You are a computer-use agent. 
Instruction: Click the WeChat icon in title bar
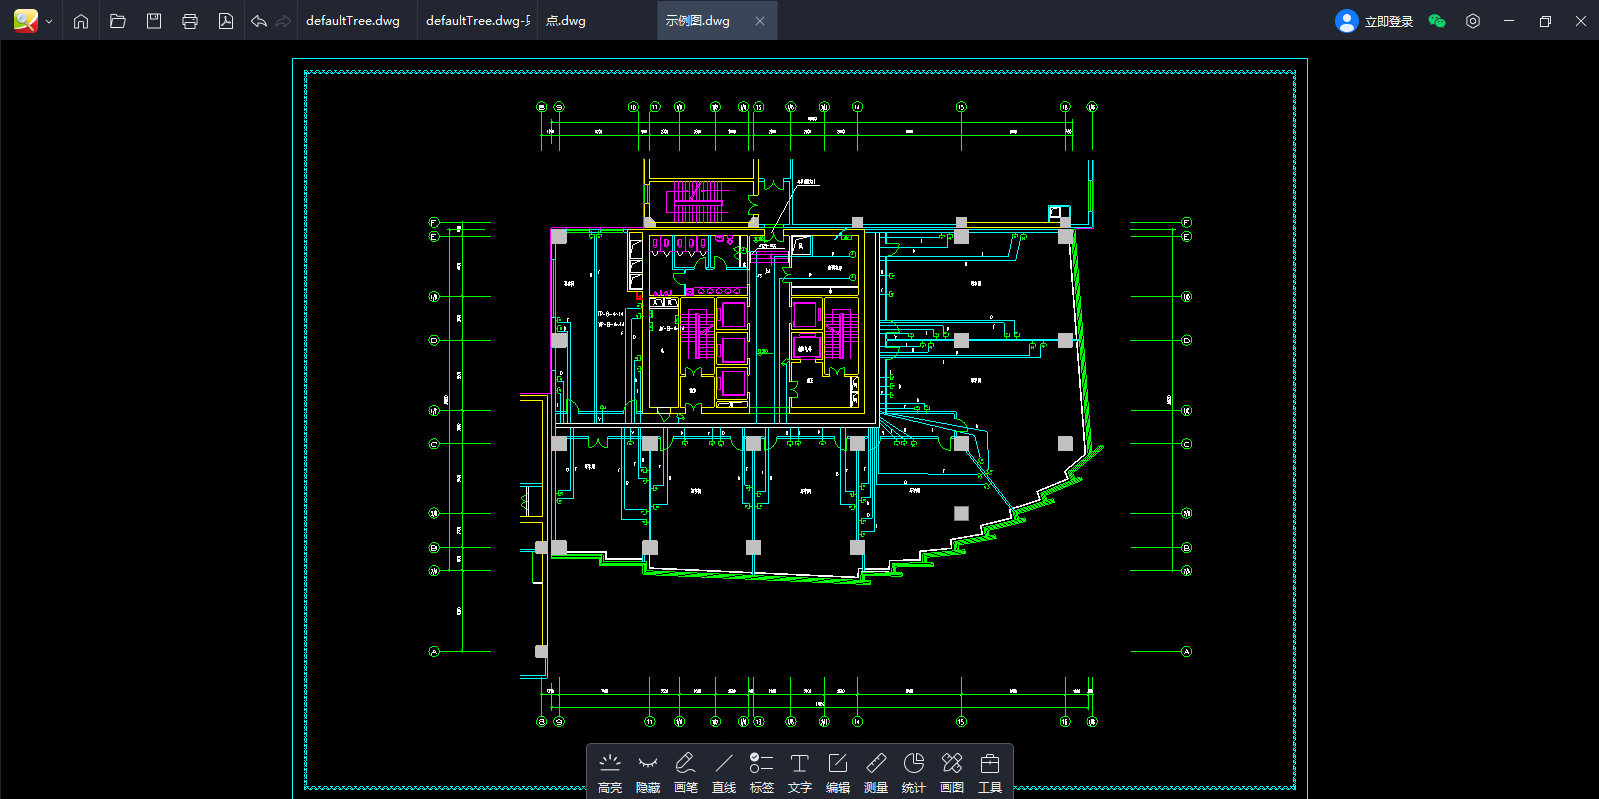[x=1437, y=21]
